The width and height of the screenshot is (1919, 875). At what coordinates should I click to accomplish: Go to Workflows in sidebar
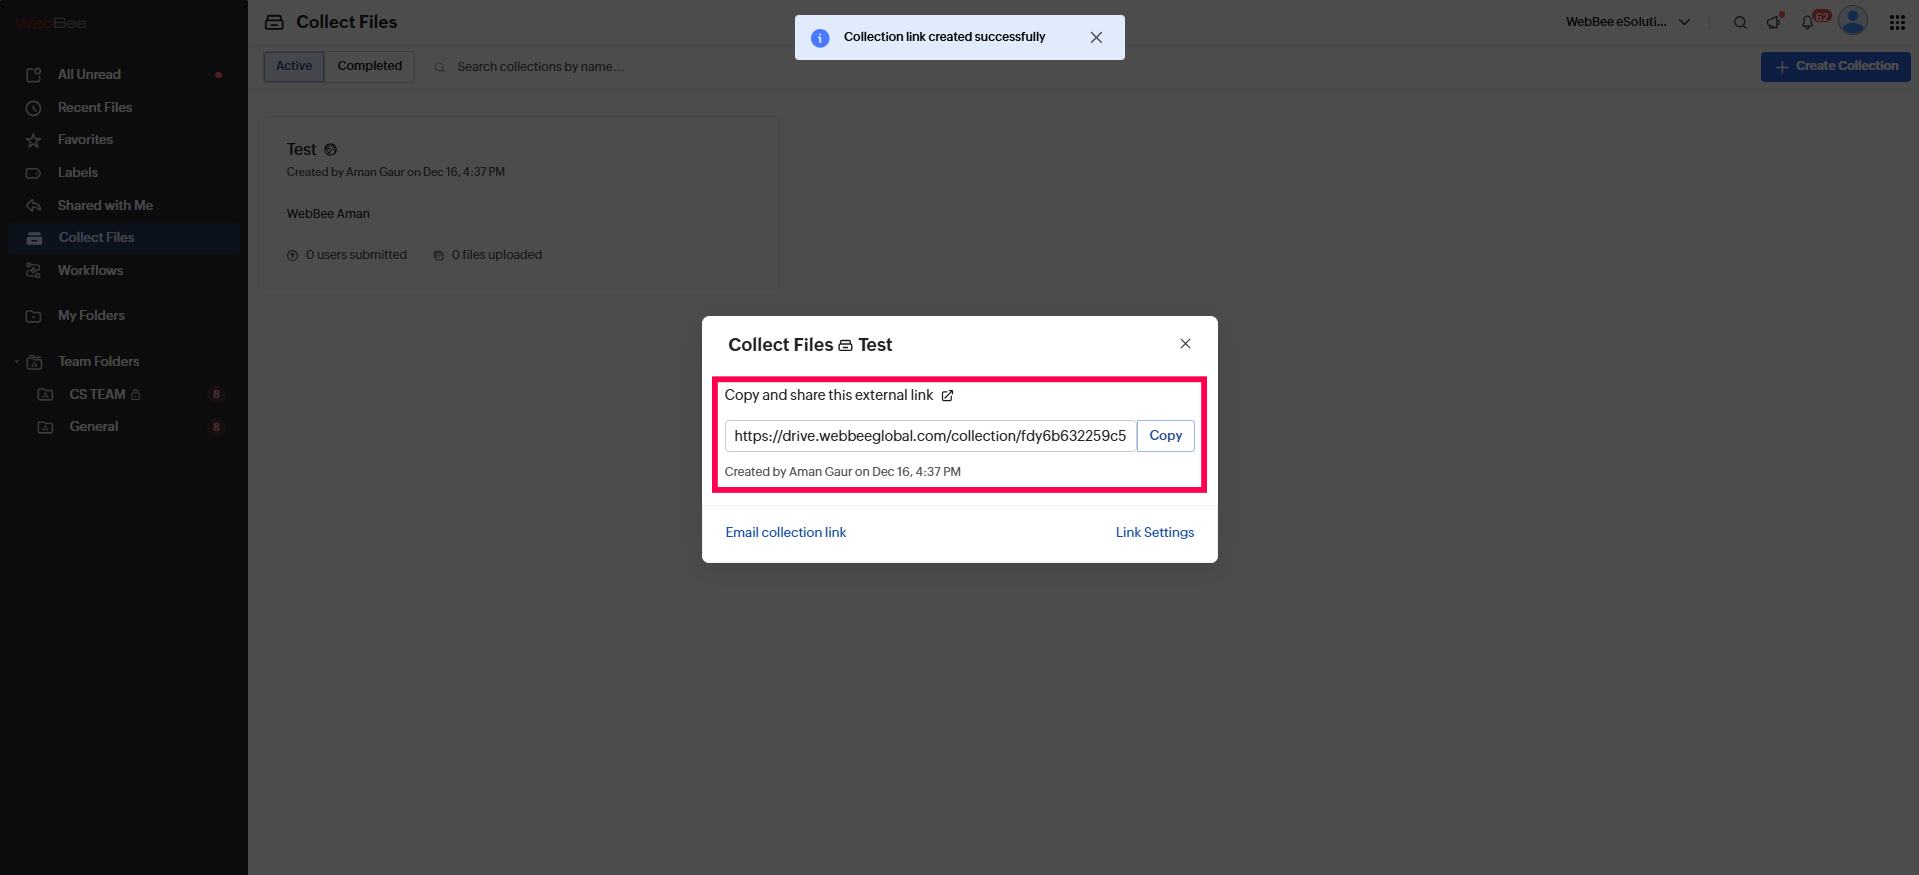90,271
